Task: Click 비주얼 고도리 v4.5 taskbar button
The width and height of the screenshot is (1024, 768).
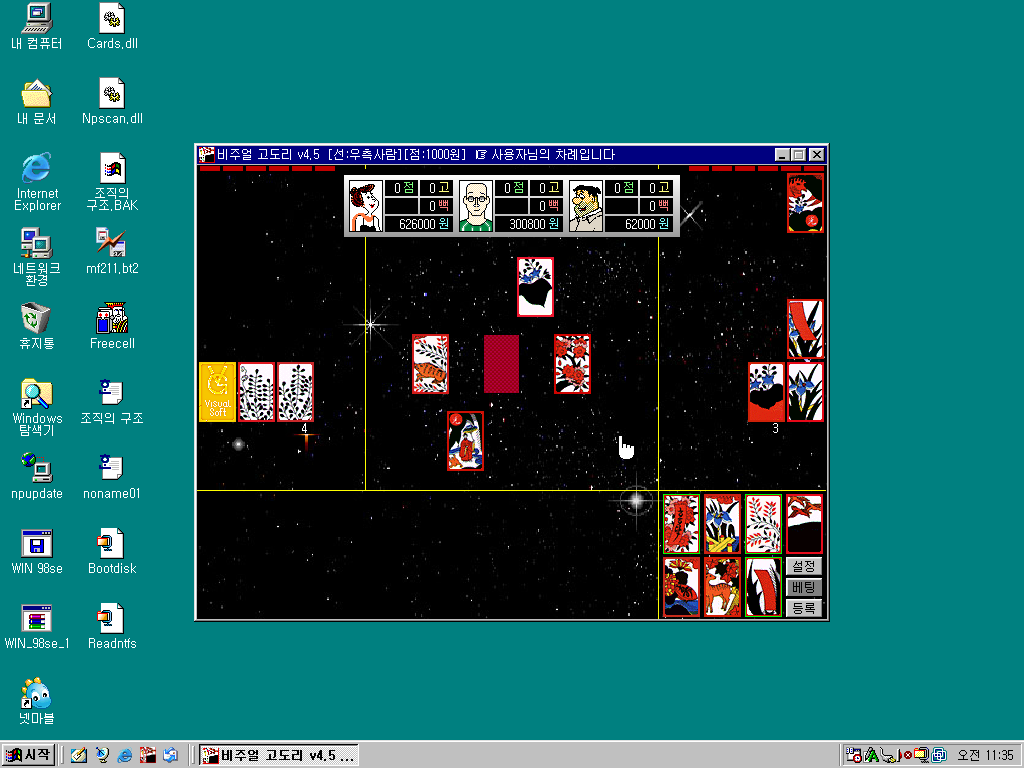Action: point(279,756)
